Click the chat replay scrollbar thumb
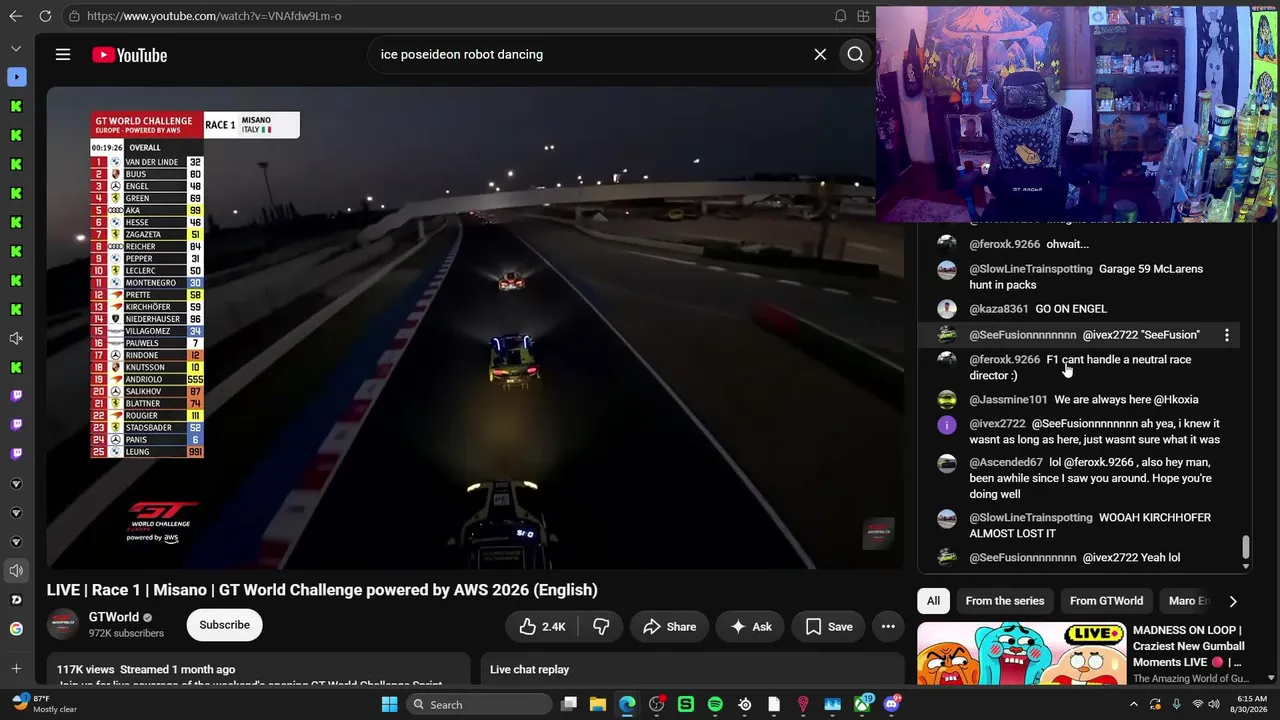The width and height of the screenshot is (1280, 720). (1245, 547)
